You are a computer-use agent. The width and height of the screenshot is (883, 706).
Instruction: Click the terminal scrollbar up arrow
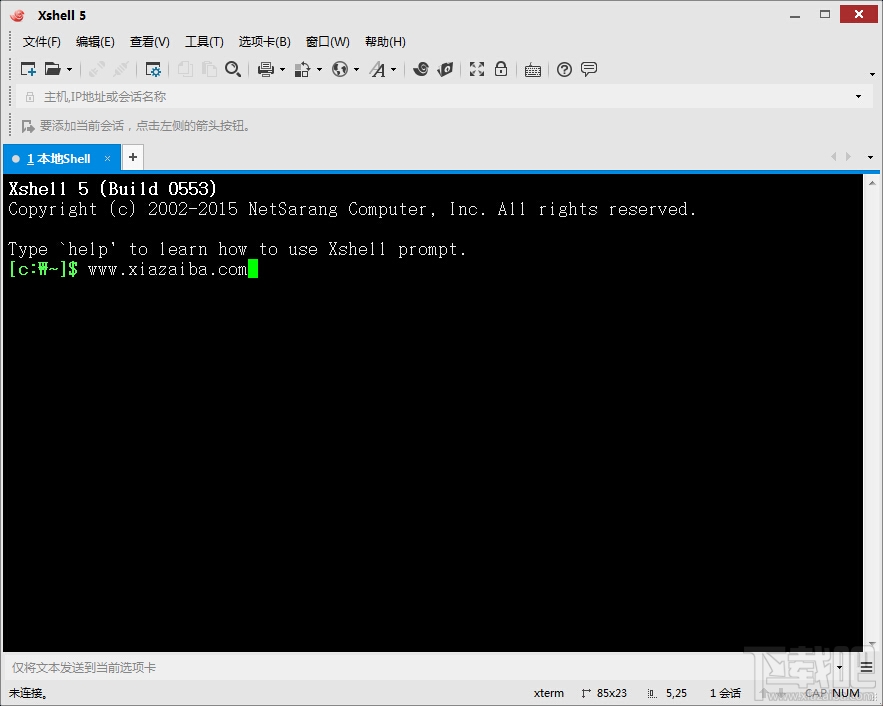872,183
